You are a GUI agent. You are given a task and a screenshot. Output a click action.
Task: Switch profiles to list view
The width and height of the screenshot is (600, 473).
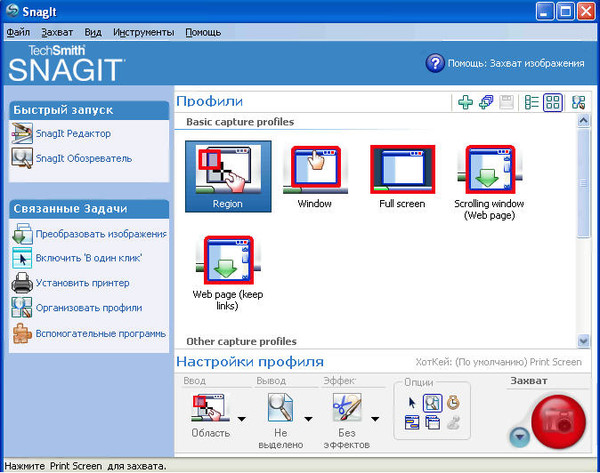(532, 102)
